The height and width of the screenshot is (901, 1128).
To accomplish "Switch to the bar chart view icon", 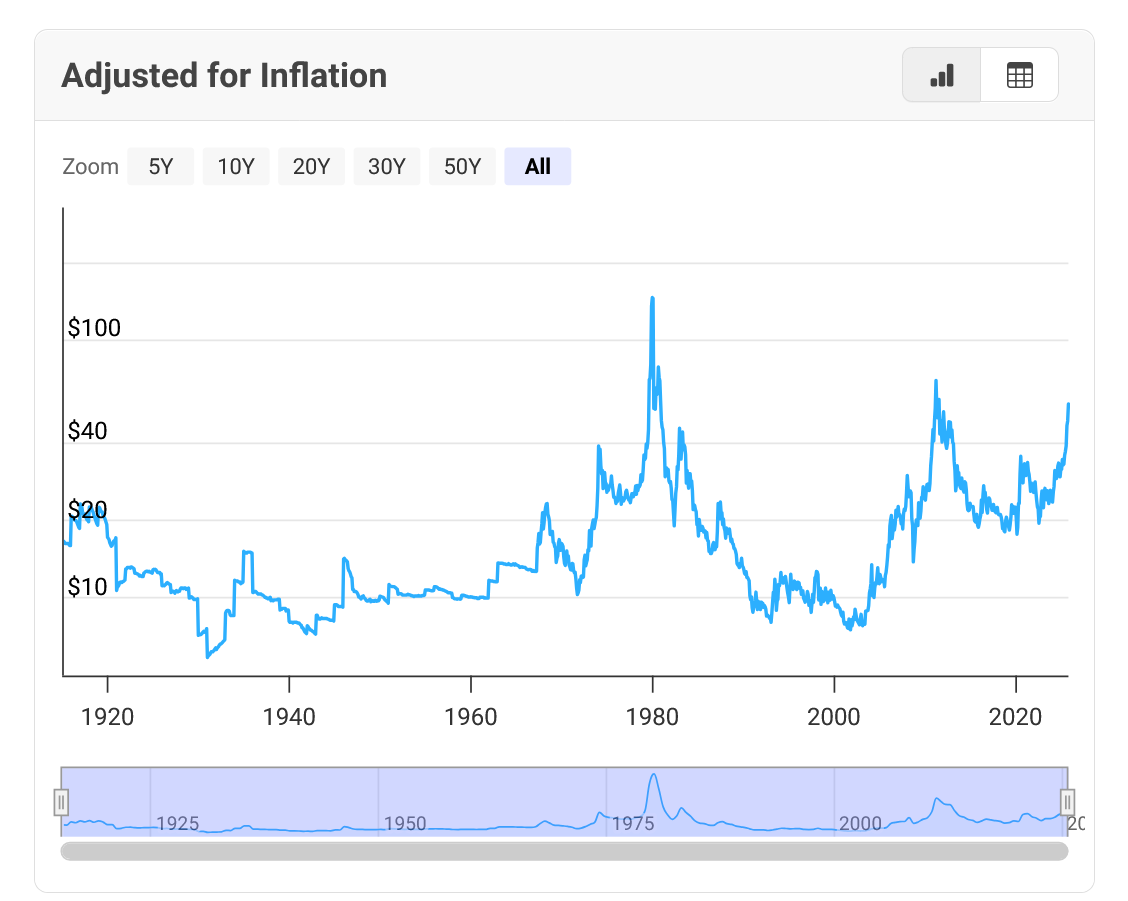I will (x=941, y=75).
